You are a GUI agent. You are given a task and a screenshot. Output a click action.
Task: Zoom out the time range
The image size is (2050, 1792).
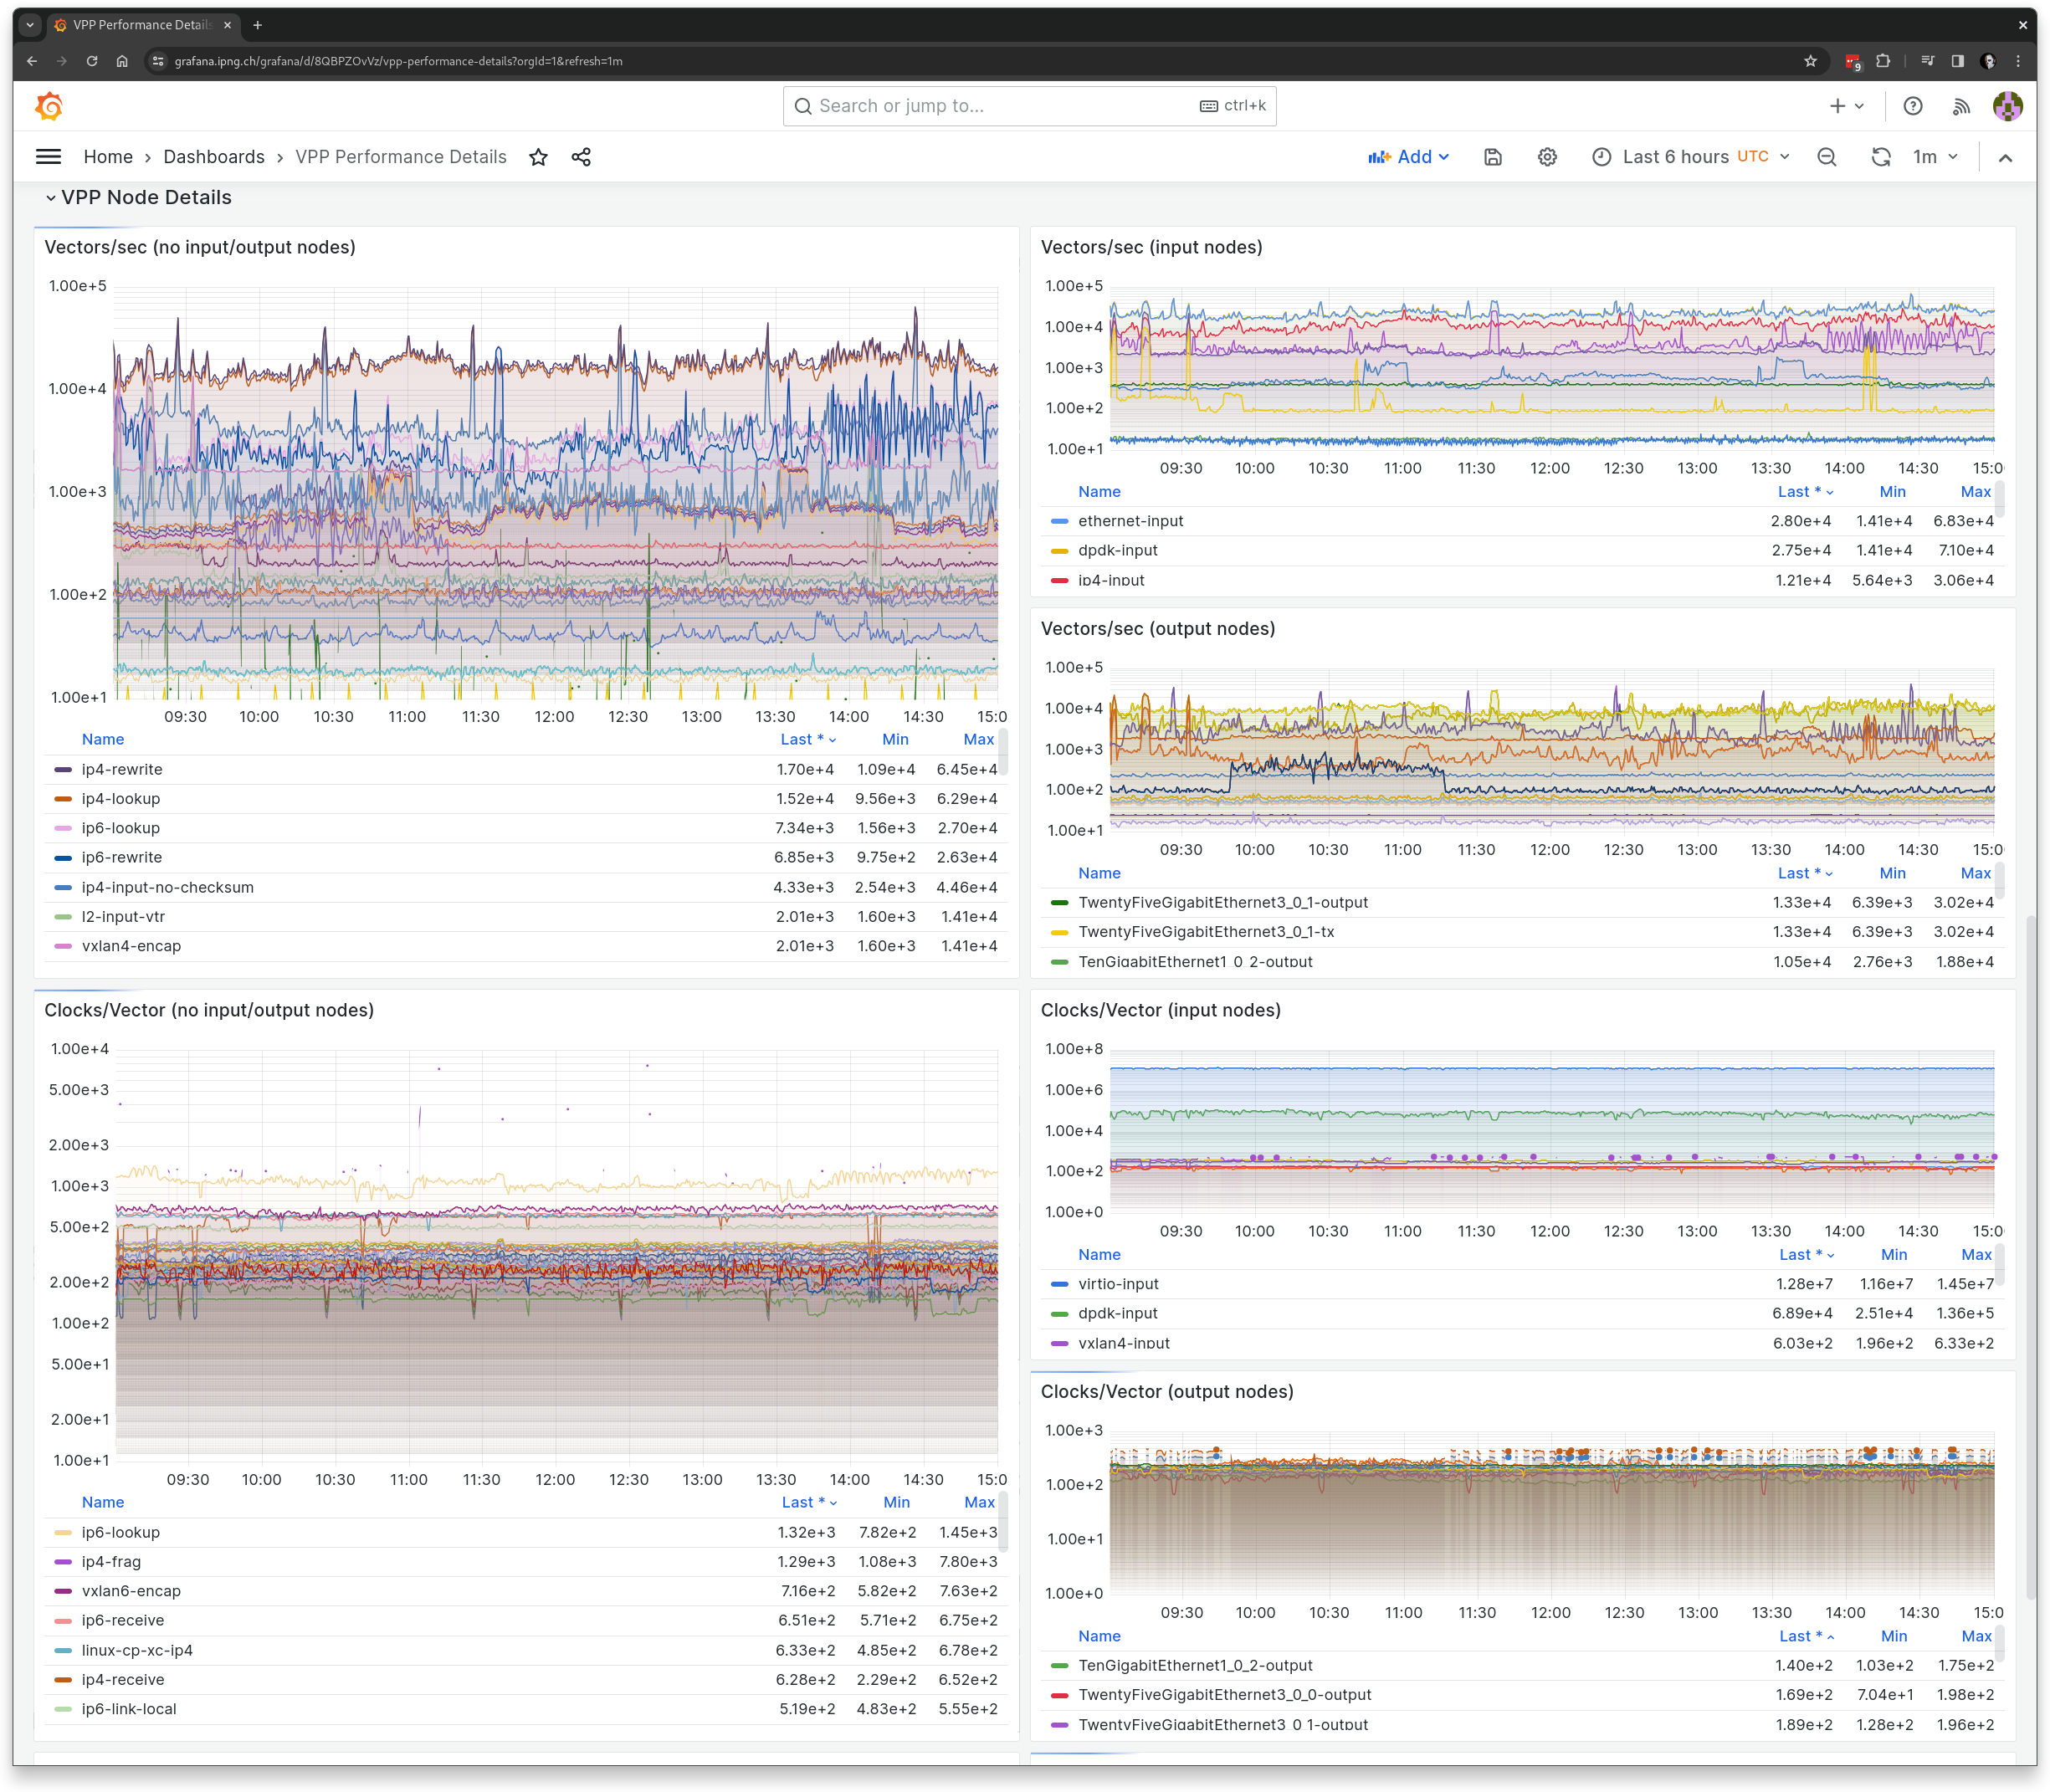click(x=1827, y=157)
